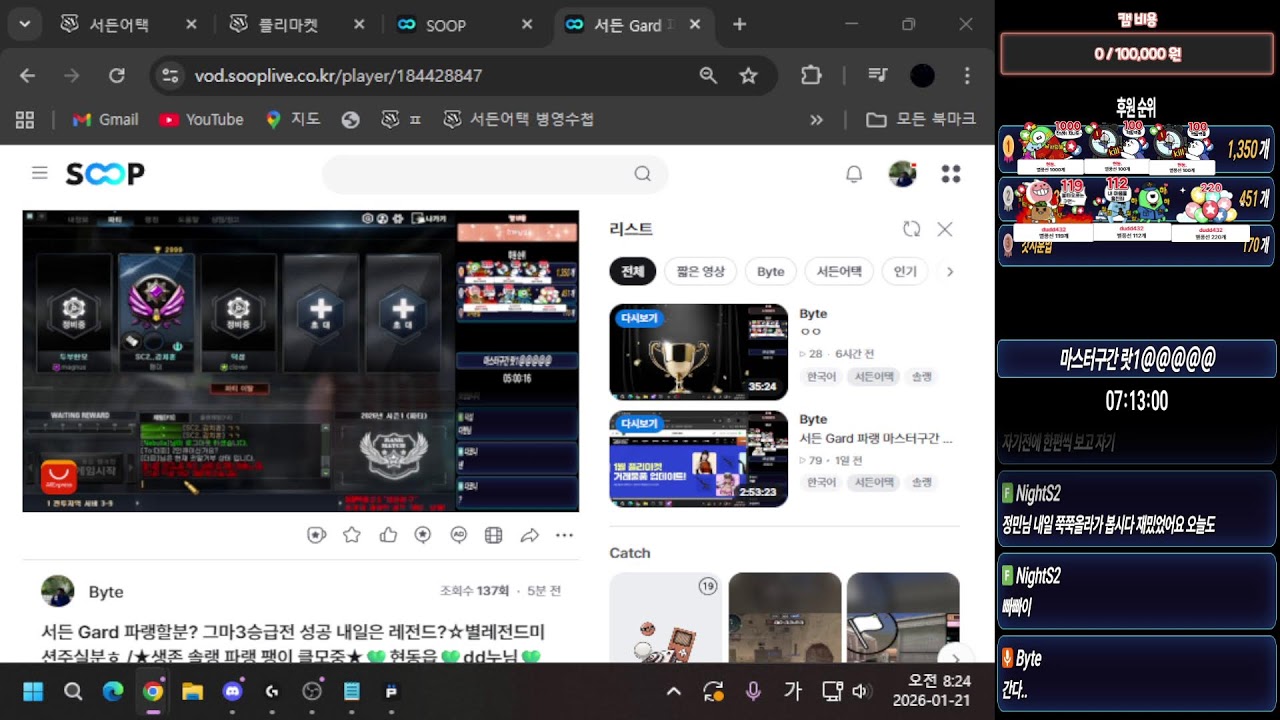
Task: Open Discord from the taskbar
Action: click(233, 691)
